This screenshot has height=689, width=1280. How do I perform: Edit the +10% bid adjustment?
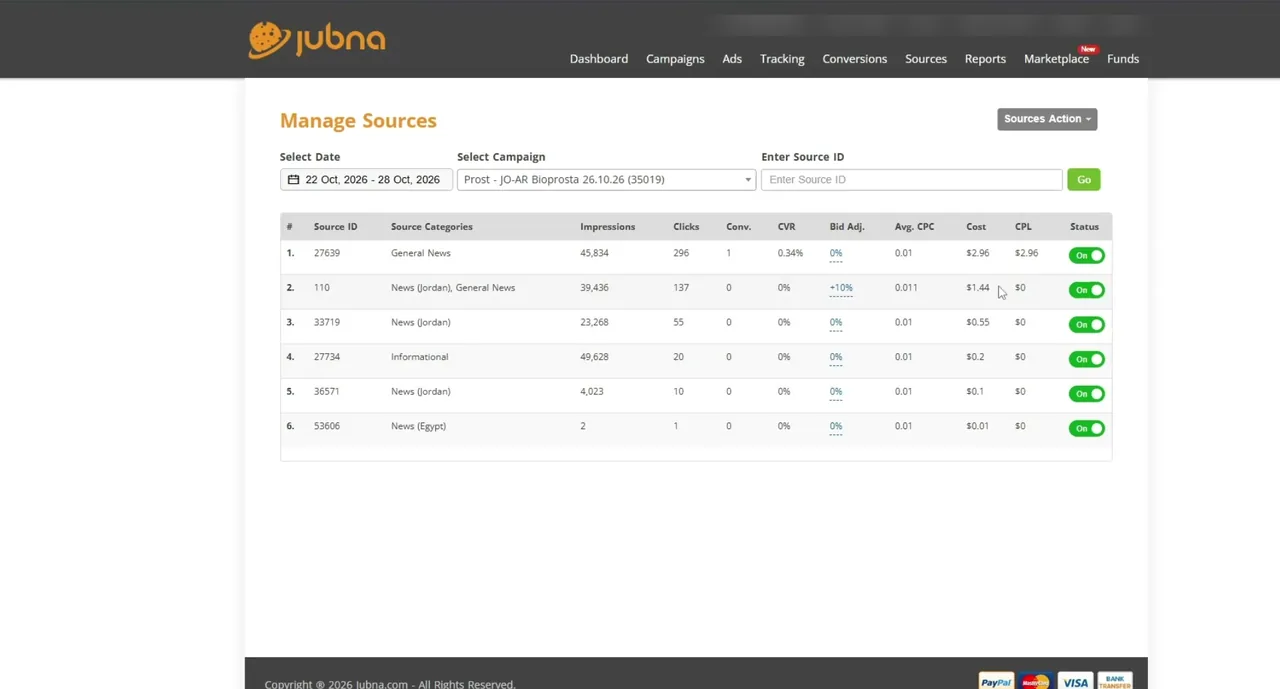[841, 288]
